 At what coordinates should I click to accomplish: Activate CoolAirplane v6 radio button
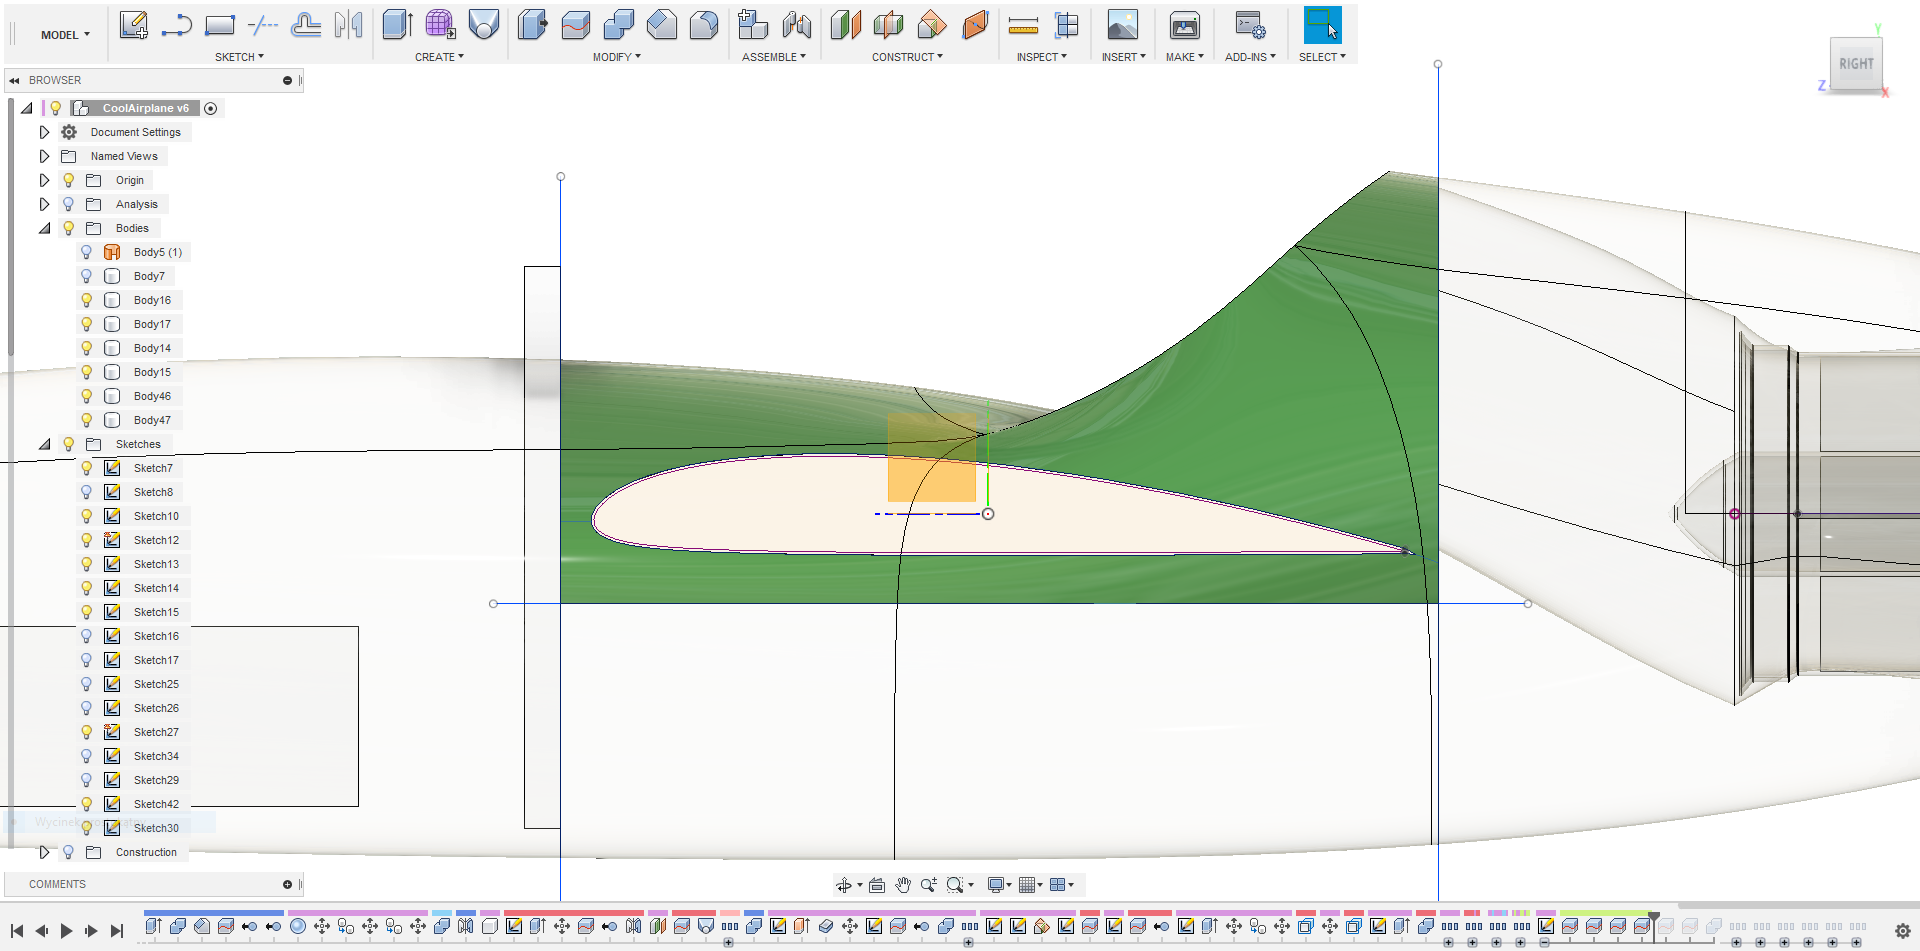click(x=211, y=108)
